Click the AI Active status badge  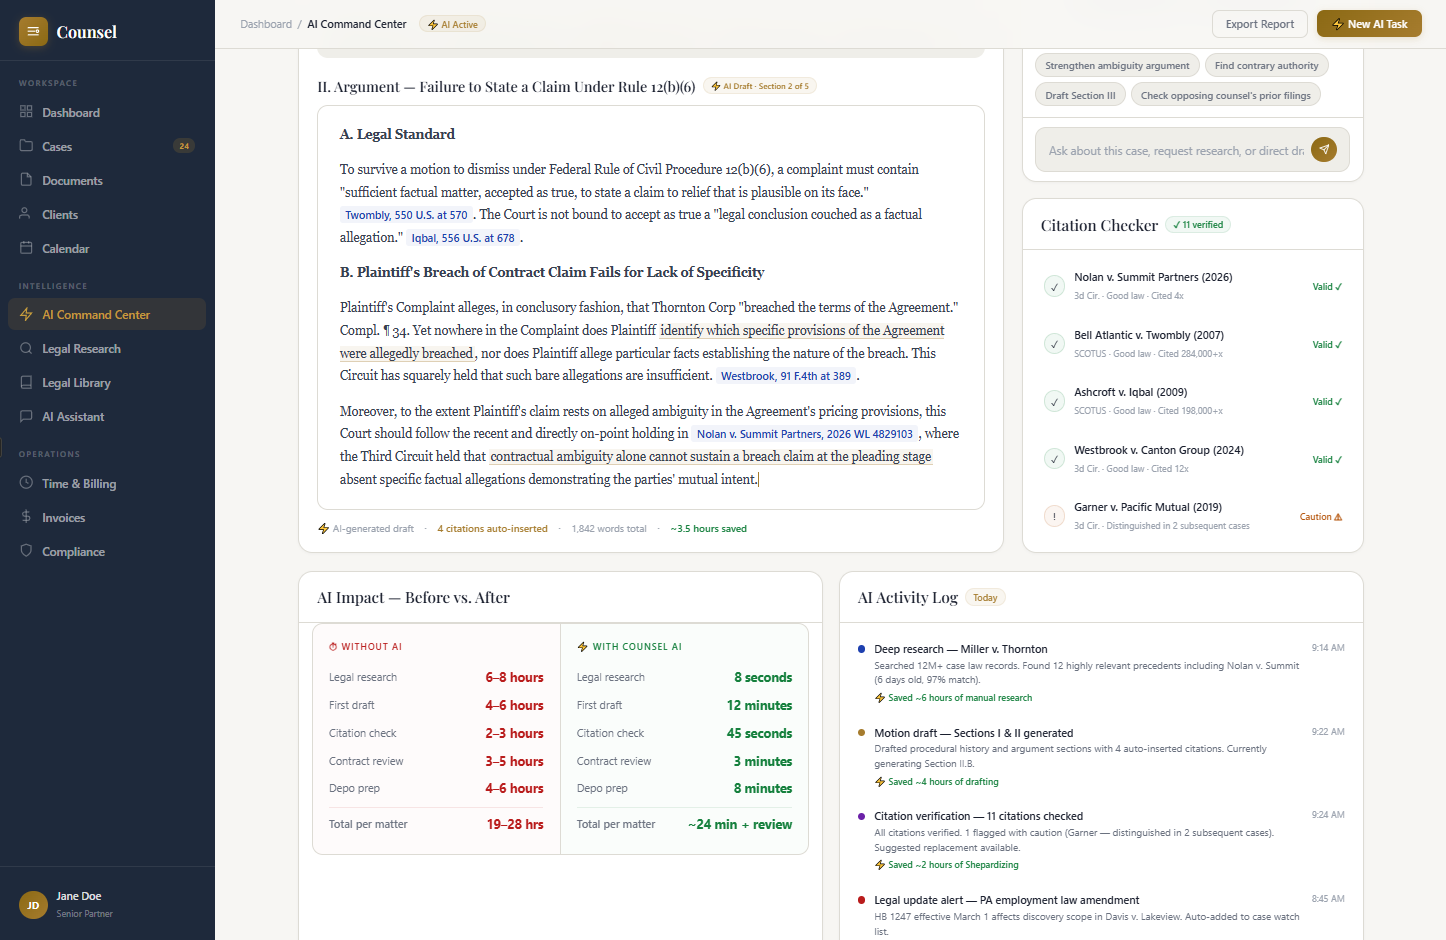[453, 24]
